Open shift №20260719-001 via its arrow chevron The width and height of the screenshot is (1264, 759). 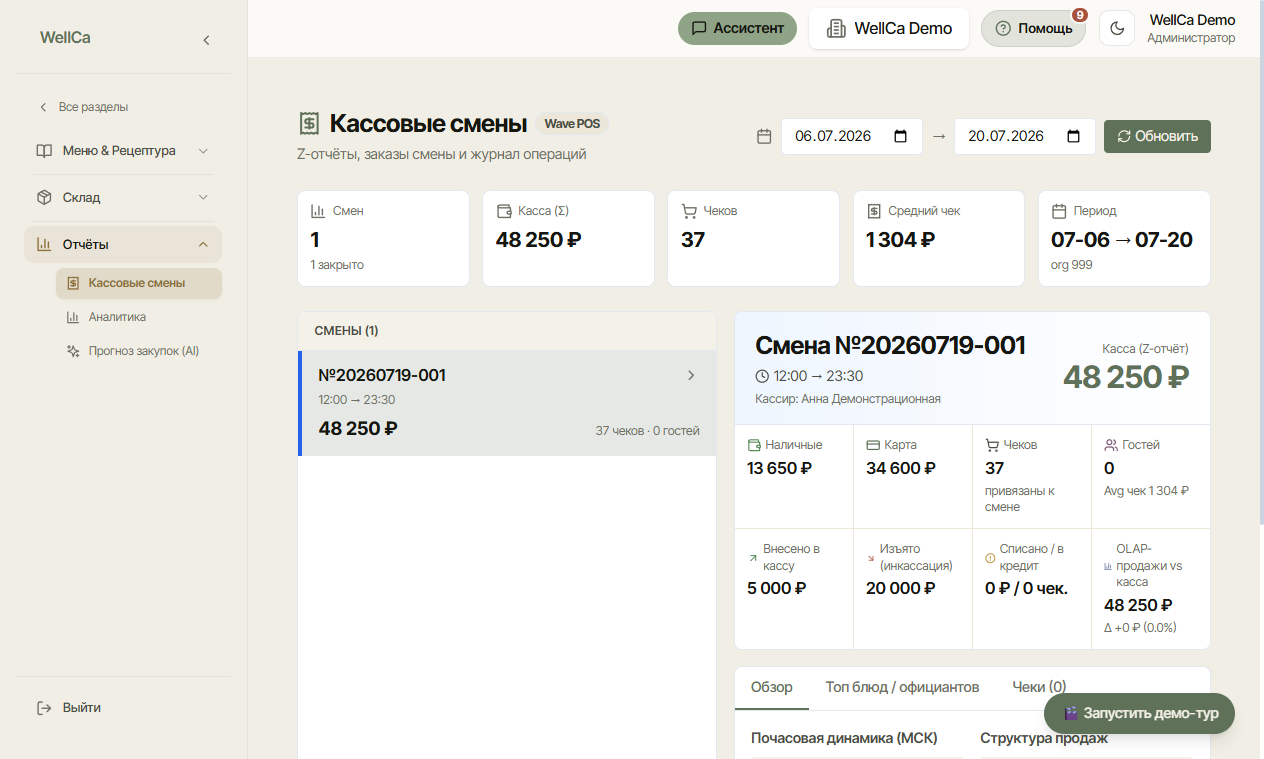[x=691, y=375]
